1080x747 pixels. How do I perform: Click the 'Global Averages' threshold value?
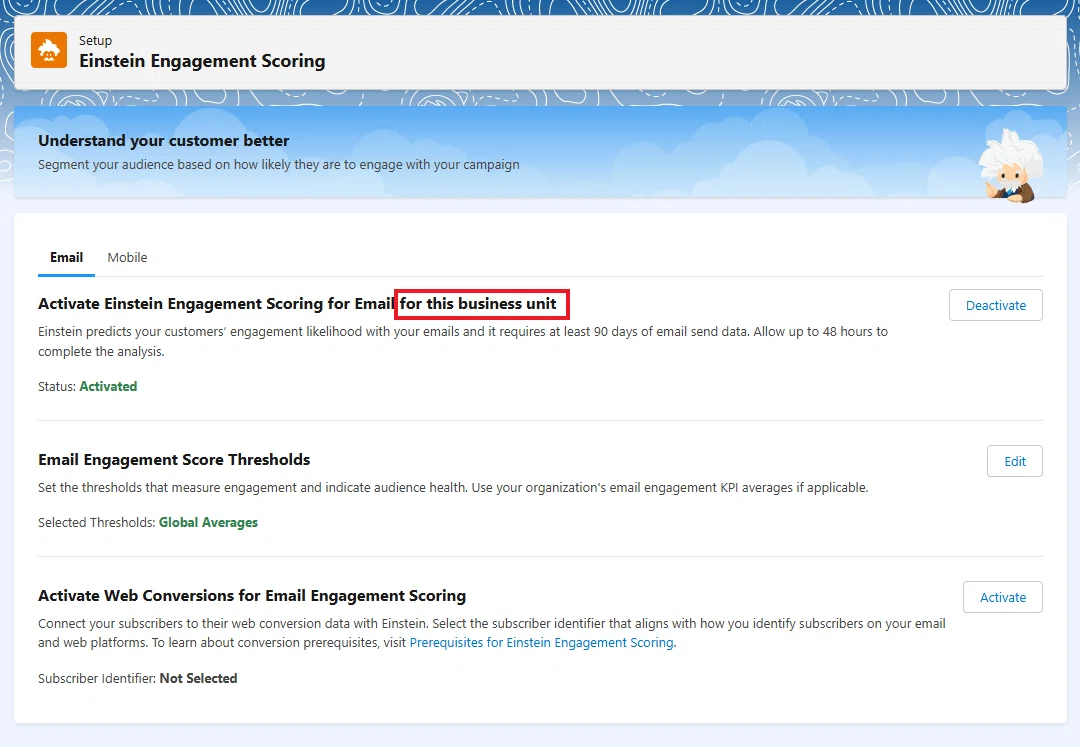208,523
